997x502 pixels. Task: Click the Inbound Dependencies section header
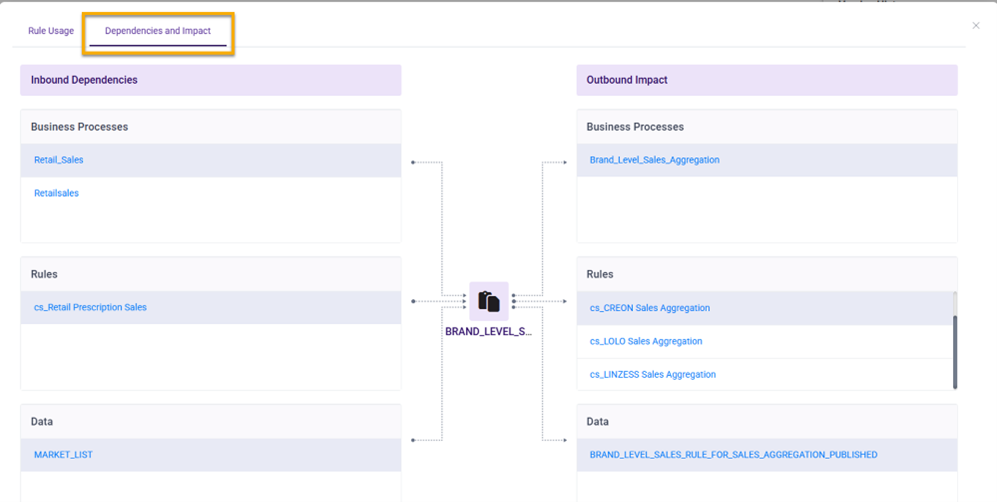84,80
